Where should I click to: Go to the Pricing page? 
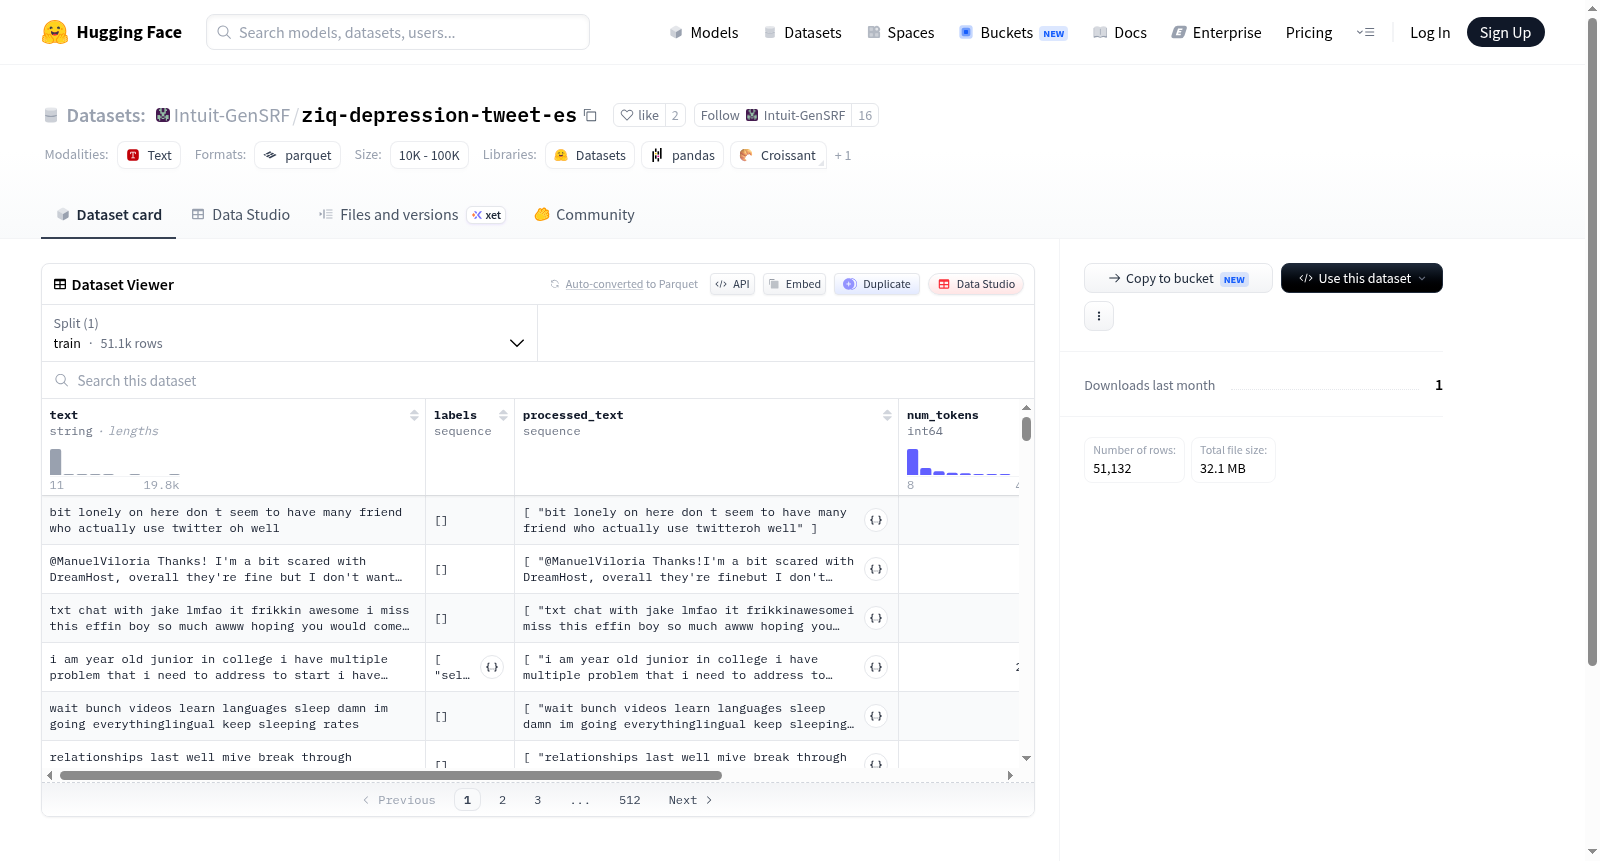point(1309,32)
